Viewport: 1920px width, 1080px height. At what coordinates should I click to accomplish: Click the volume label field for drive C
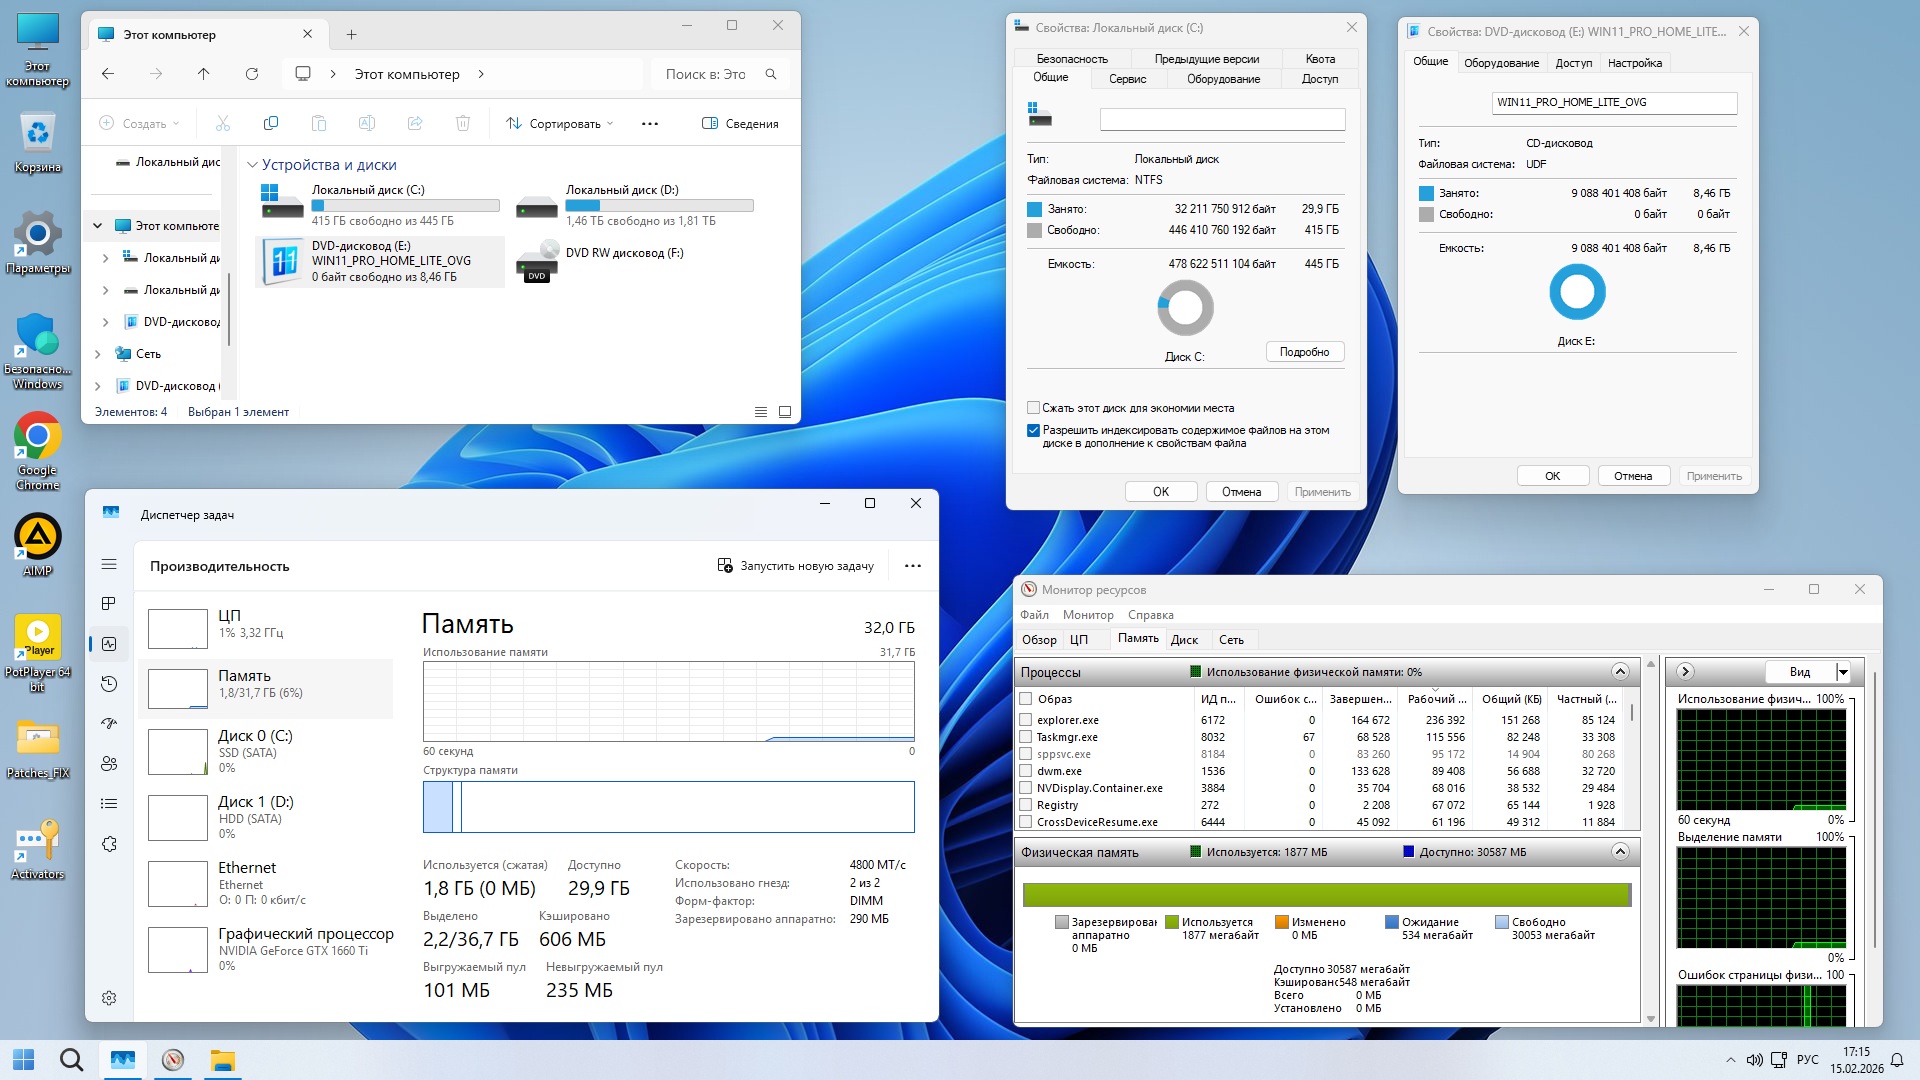(1222, 120)
